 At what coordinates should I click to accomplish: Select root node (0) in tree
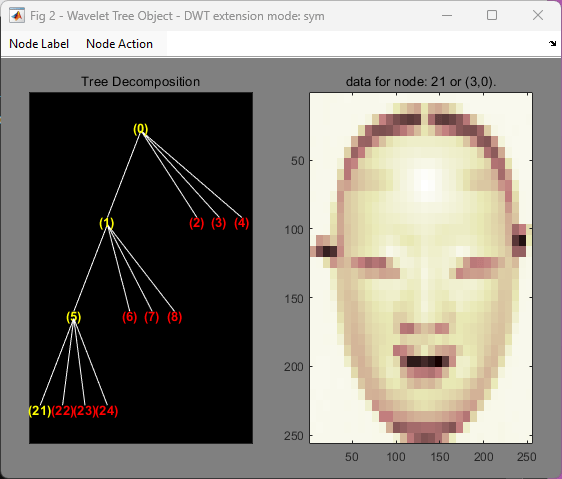point(140,129)
